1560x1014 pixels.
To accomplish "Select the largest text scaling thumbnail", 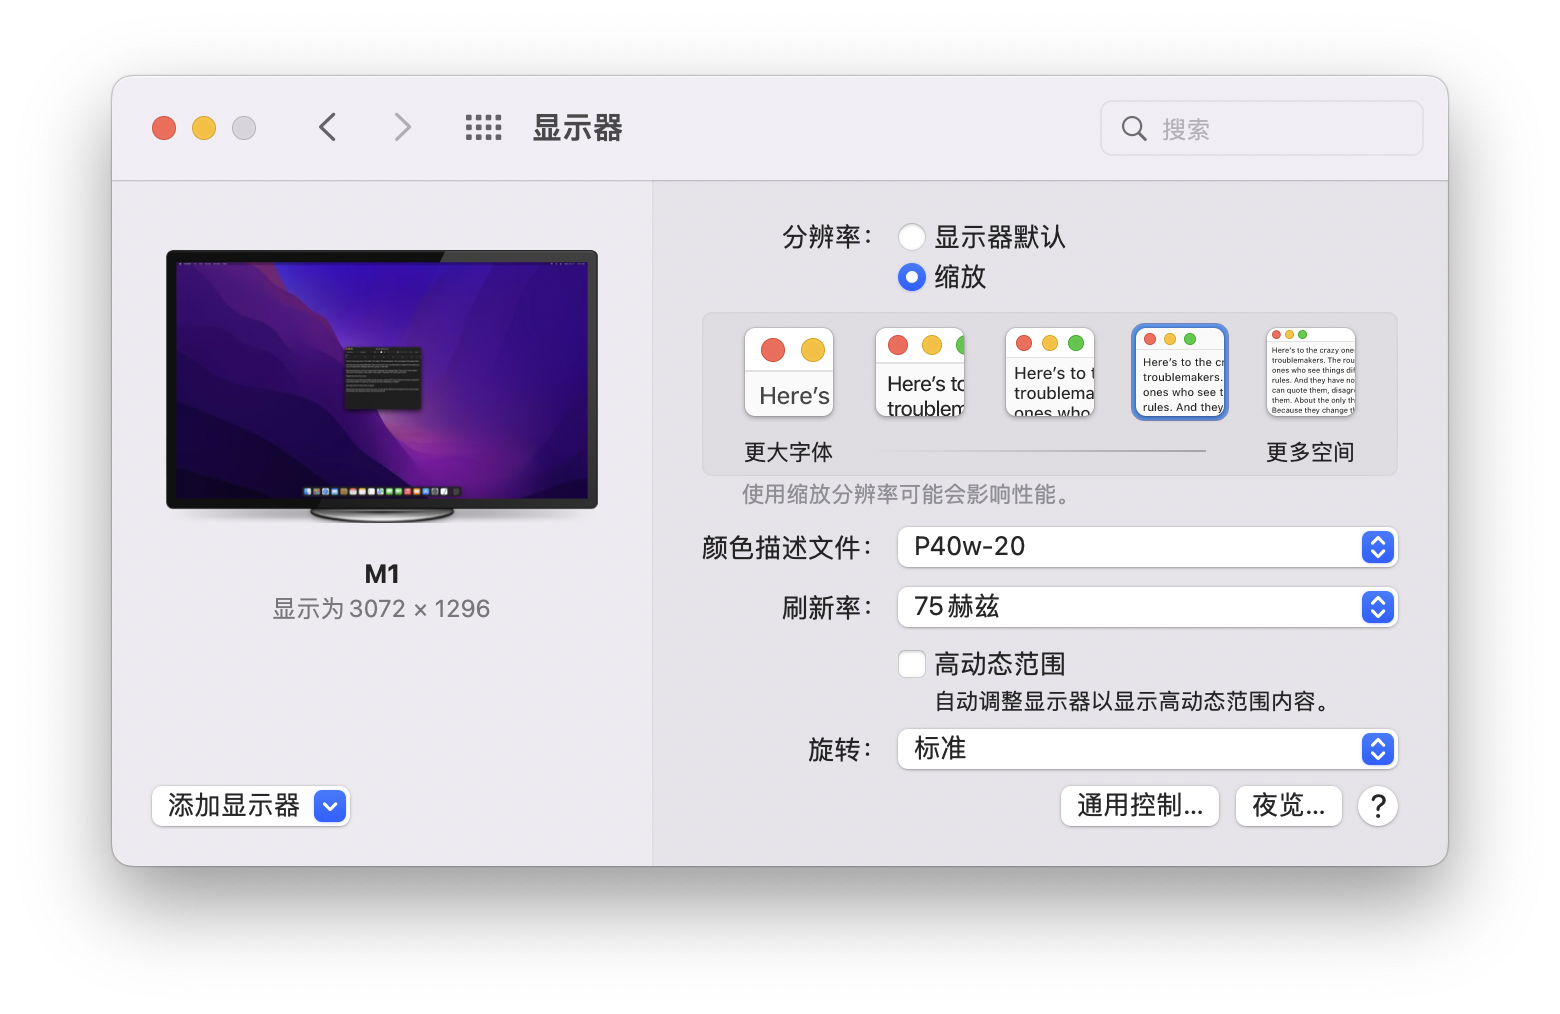I will click(789, 372).
